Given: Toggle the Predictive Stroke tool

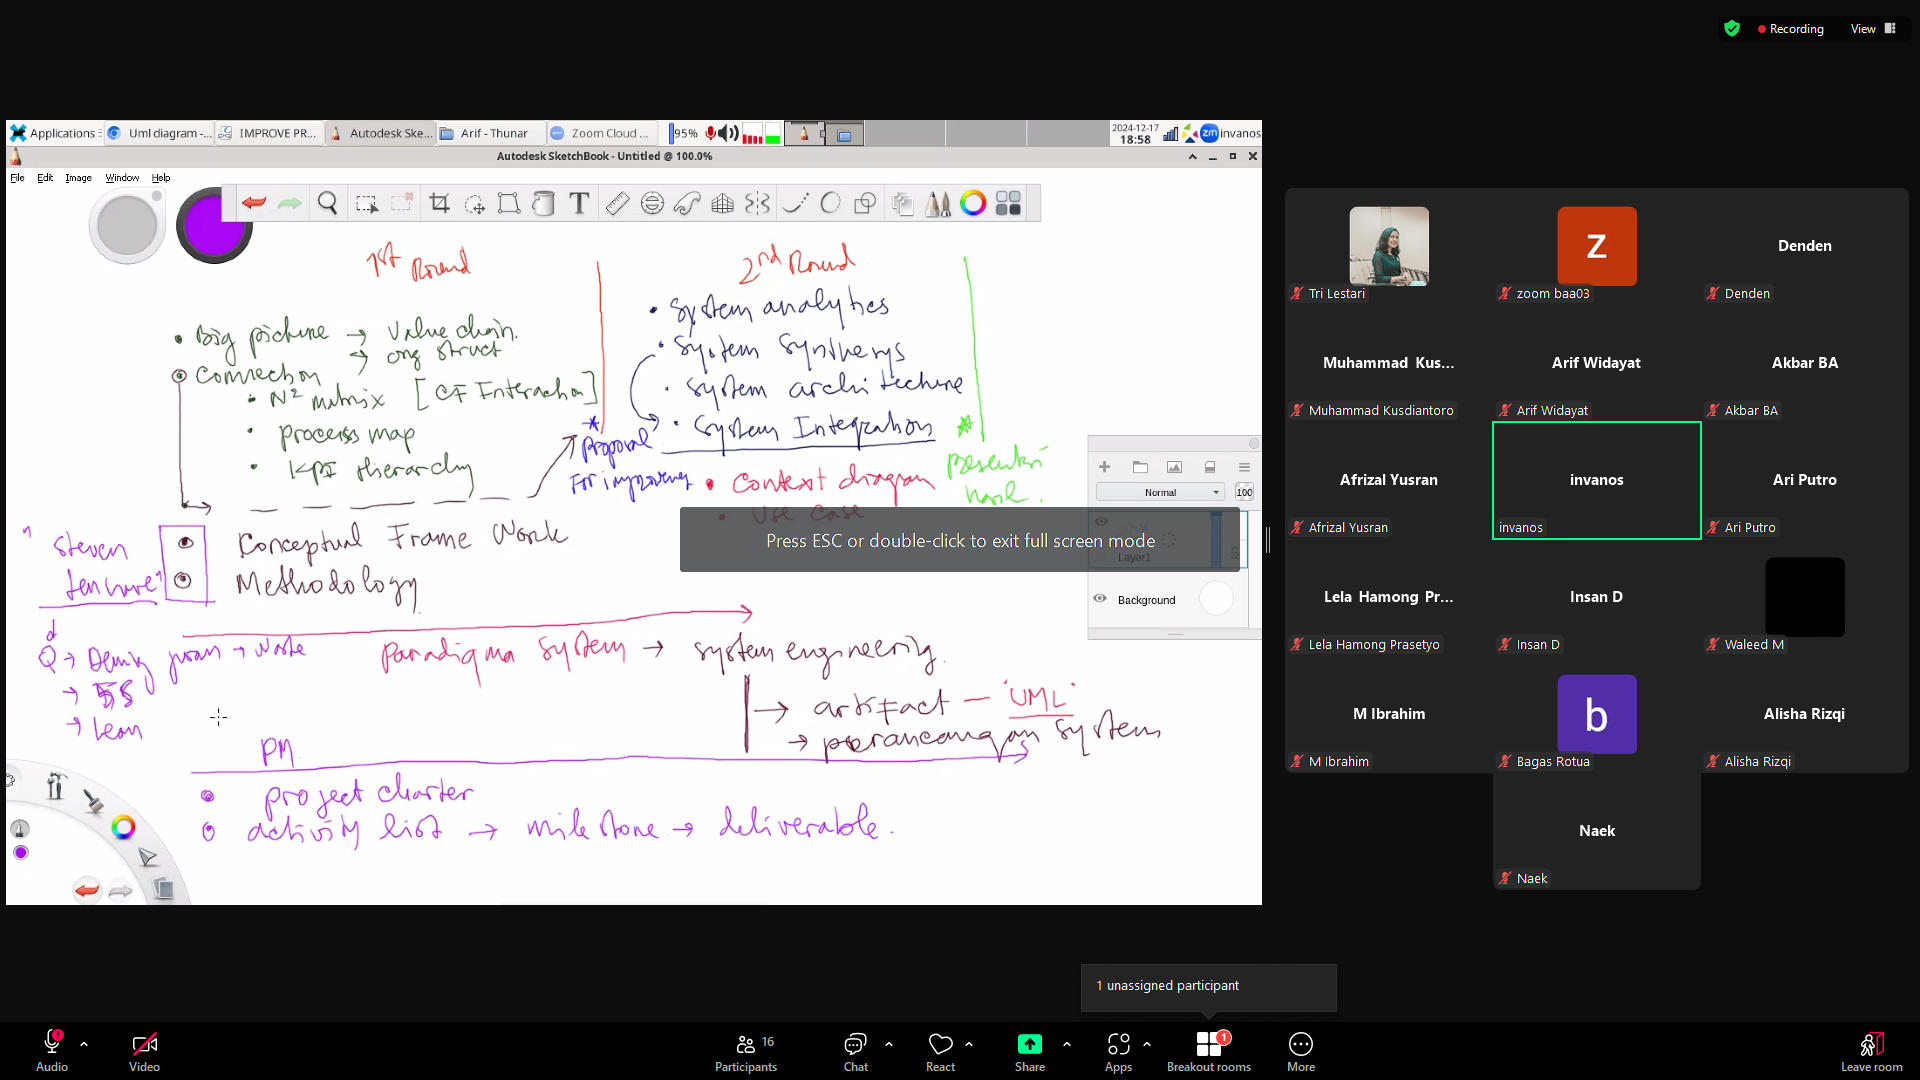Looking at the screenshot, I should 830,204.
